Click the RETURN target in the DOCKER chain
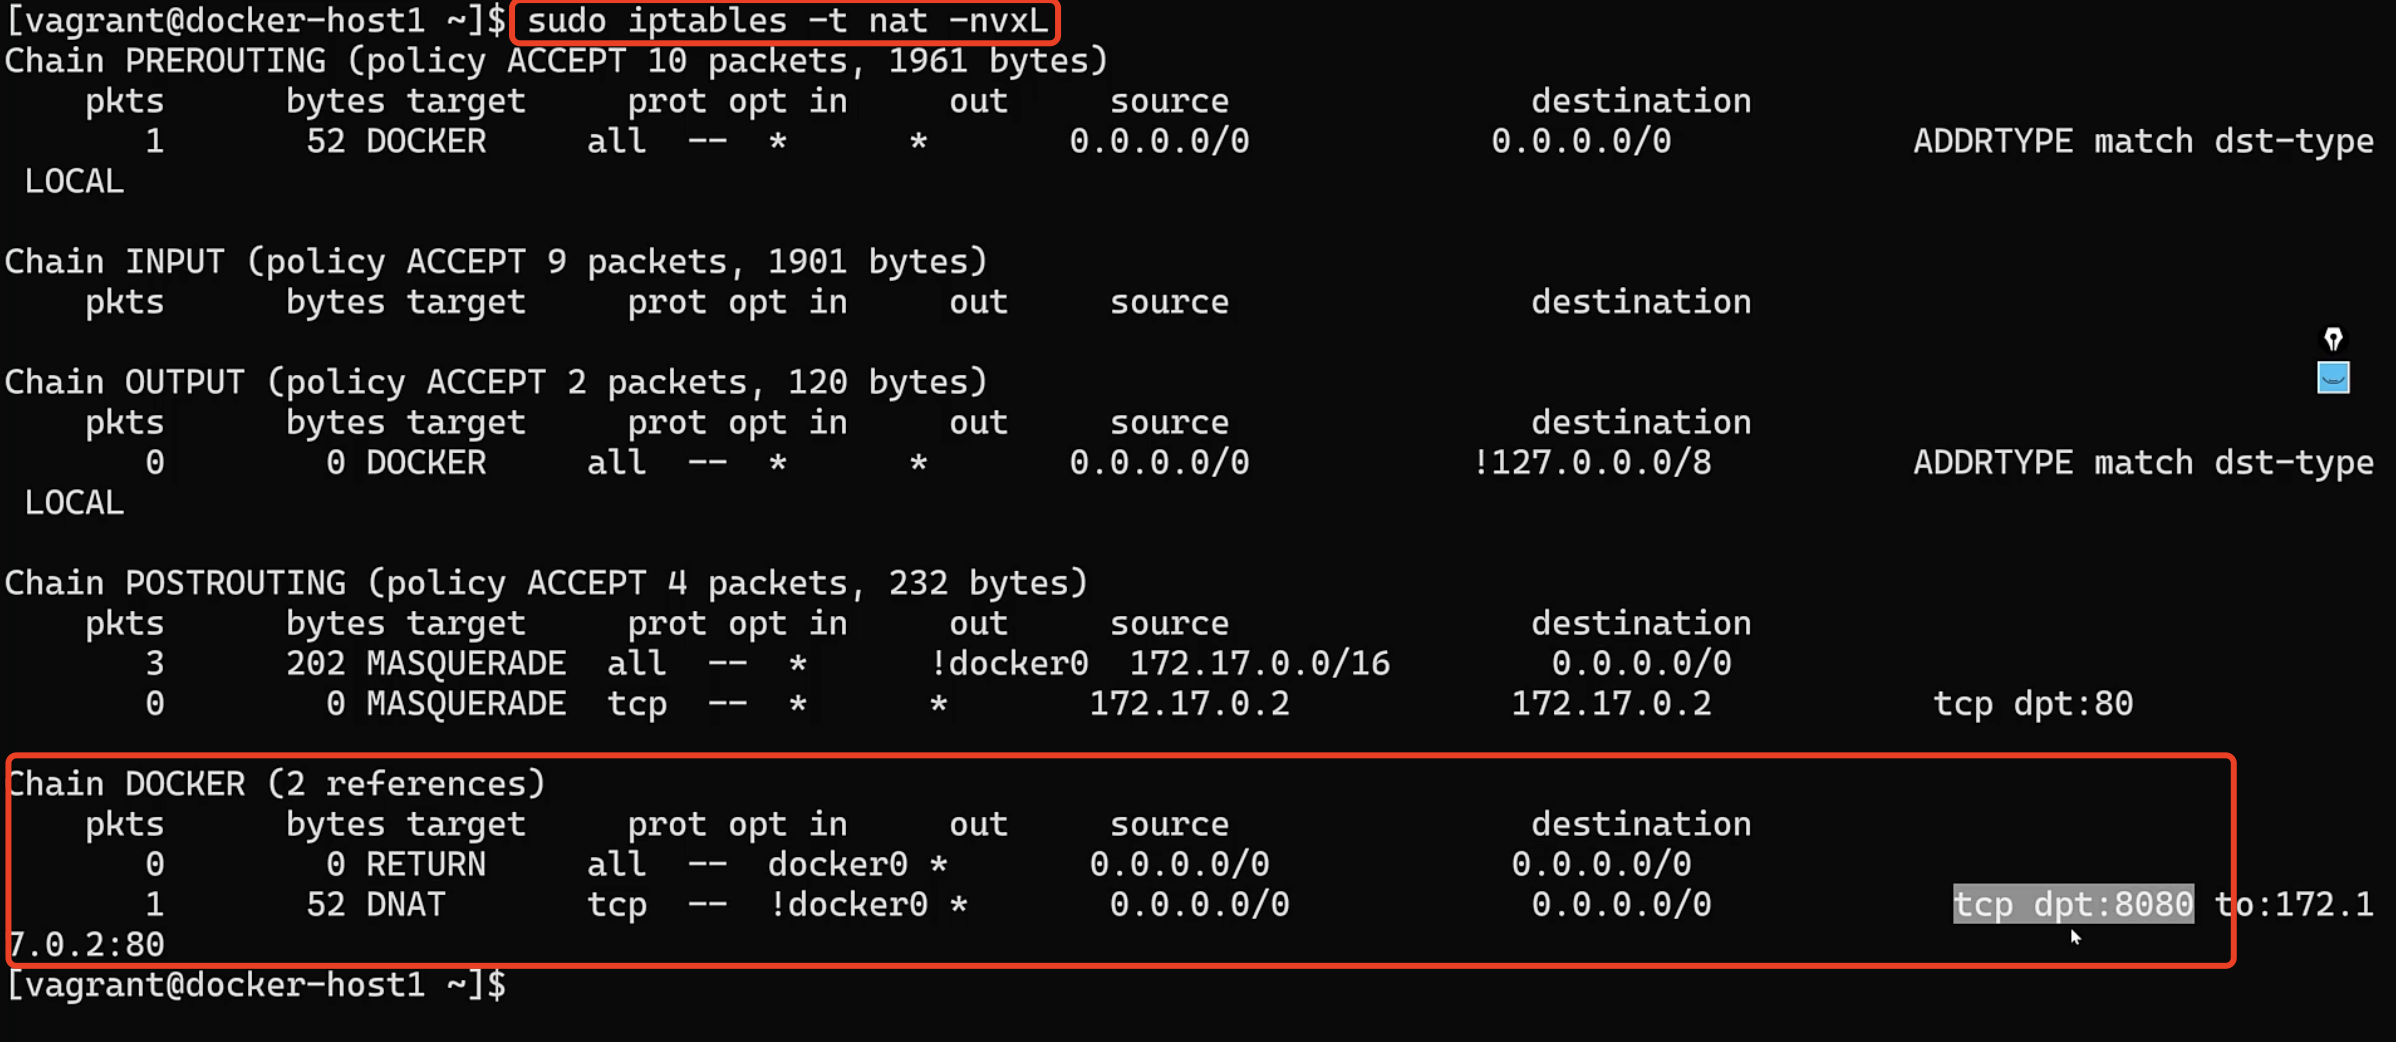The width and height of the screenshot is (2396, 1042). pos(426,865)
